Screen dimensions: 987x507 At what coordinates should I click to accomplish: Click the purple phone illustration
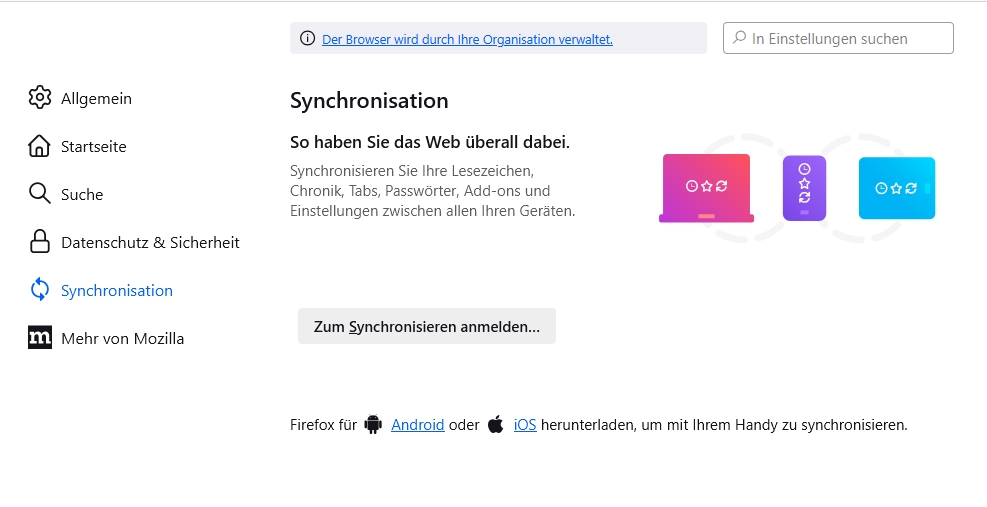pyautogui.click(x=804, y=187)
